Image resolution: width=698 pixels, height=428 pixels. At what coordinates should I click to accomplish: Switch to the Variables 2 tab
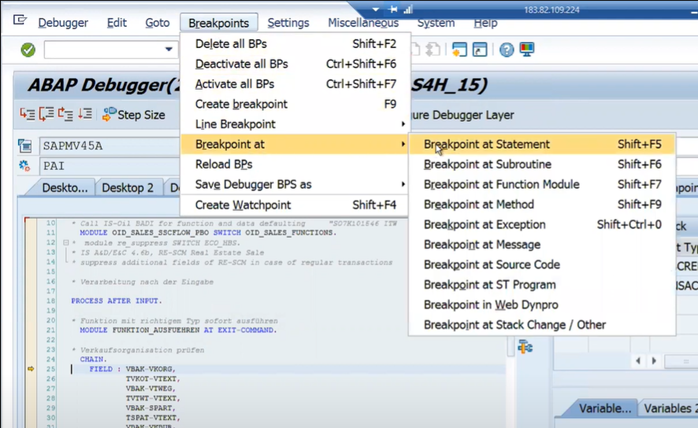[x=668, y=408]
